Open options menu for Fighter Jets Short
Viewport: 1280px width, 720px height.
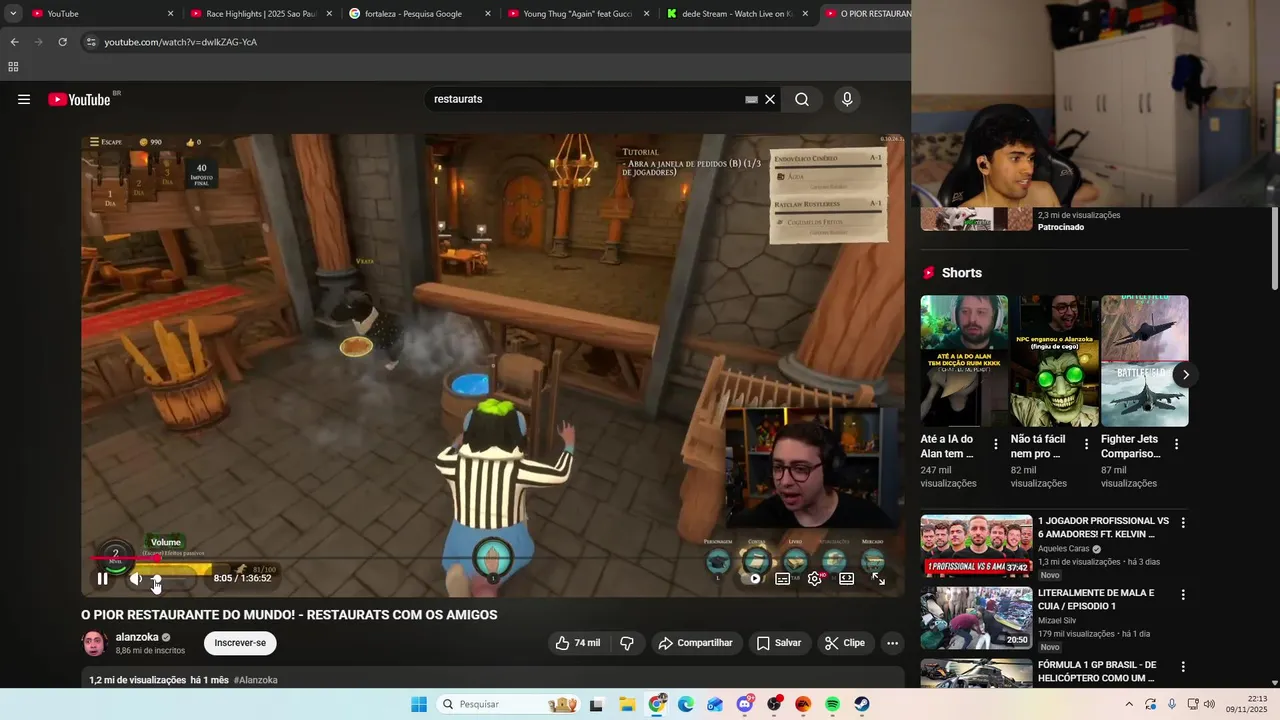coord(1176,444)
